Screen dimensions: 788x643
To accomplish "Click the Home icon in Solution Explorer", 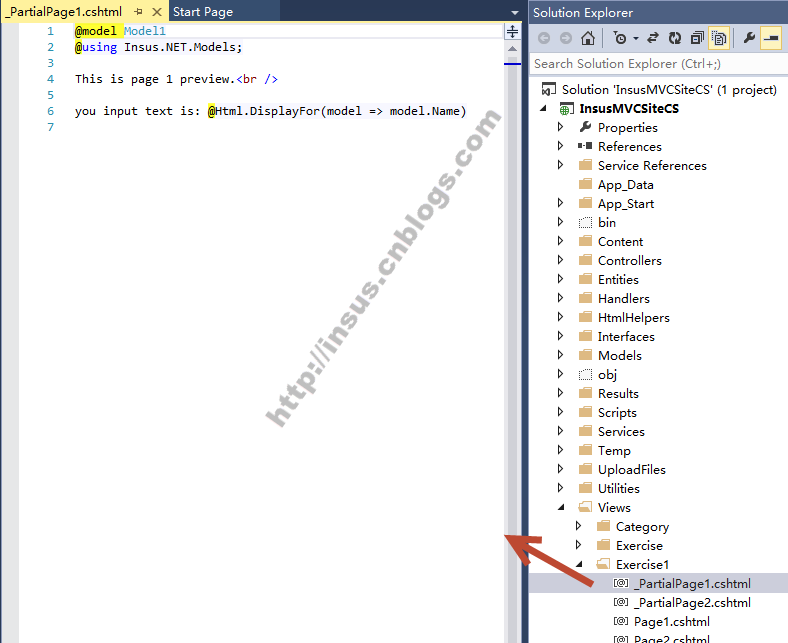I will [587, 38].
